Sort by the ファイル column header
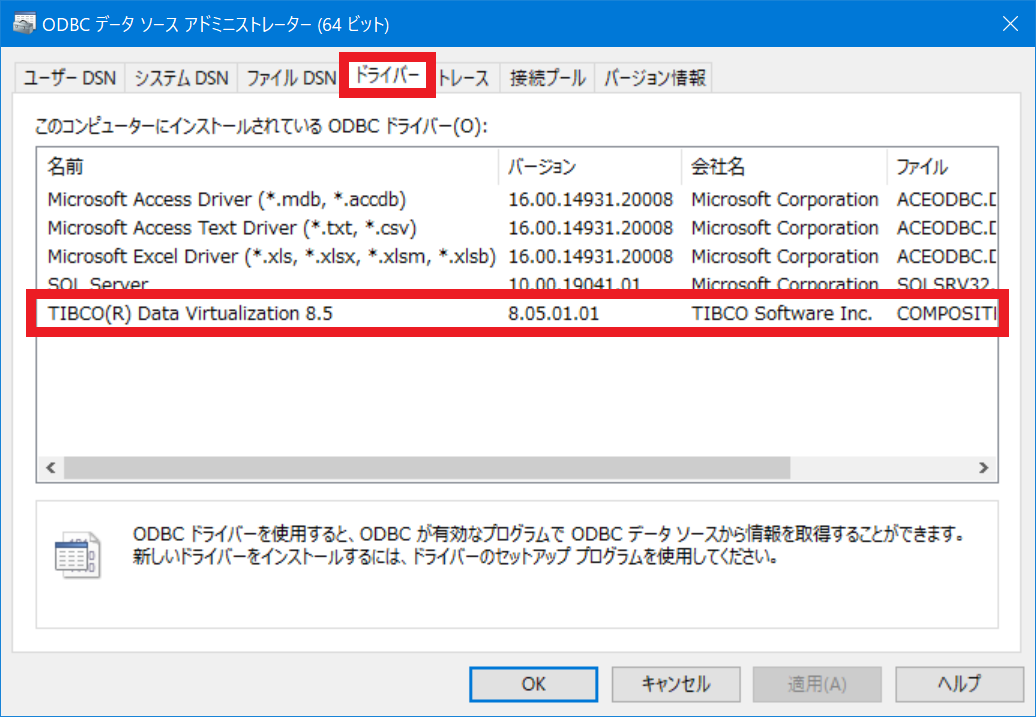Viewport: 1036px width, 717px height. [x=942, y=167]
